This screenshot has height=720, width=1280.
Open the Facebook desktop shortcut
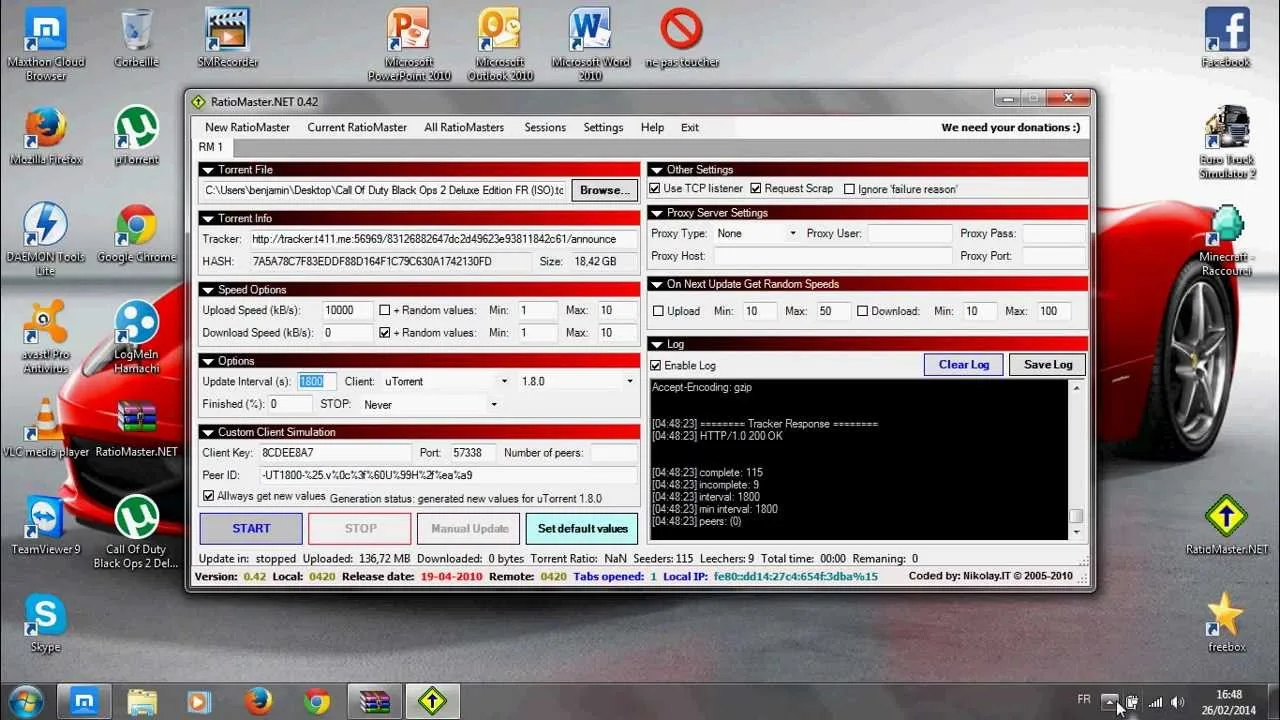click(1227, 40)
